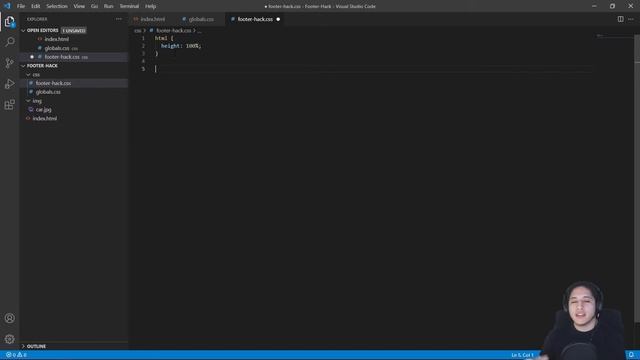
Task: Open index.html in the project tree
Action: 45,118
